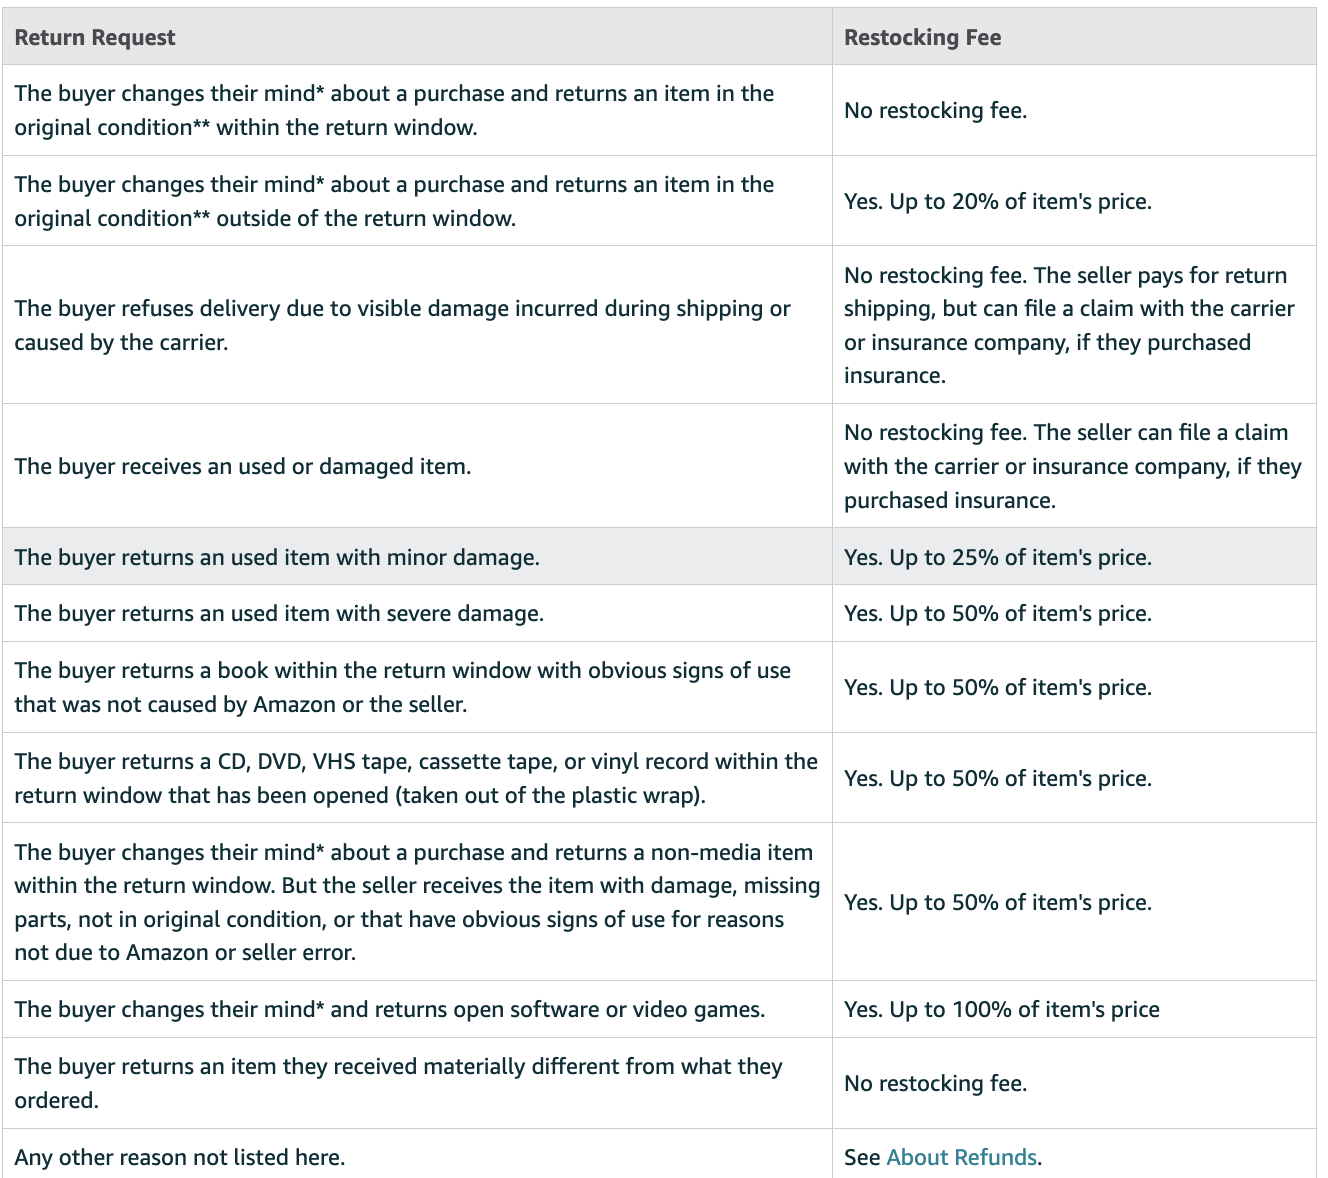Click the "Up to 100% of item's price" cell
The image size is (1328, 1178).
pyautogui.click(x=1001, y=1009)
